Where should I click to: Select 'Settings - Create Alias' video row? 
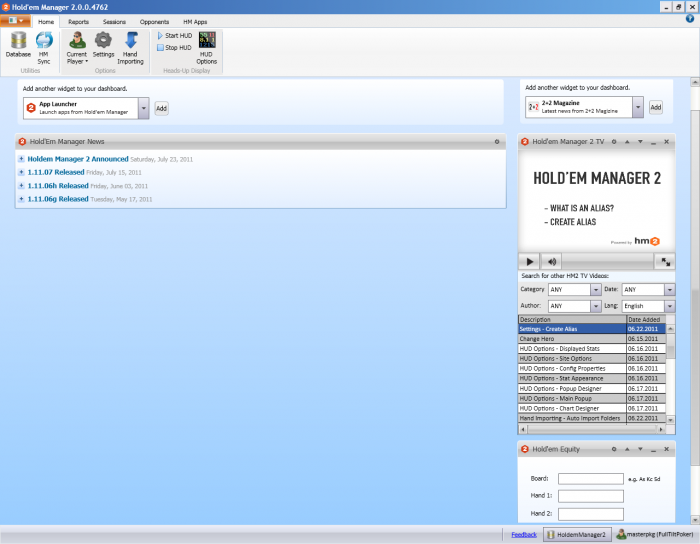click(x=592, y=329)
